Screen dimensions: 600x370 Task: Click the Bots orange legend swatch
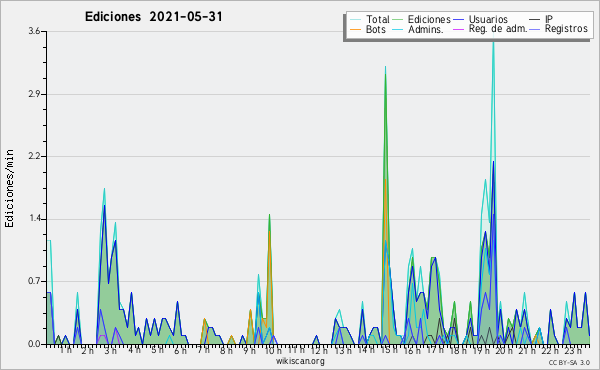click(355, 29)
